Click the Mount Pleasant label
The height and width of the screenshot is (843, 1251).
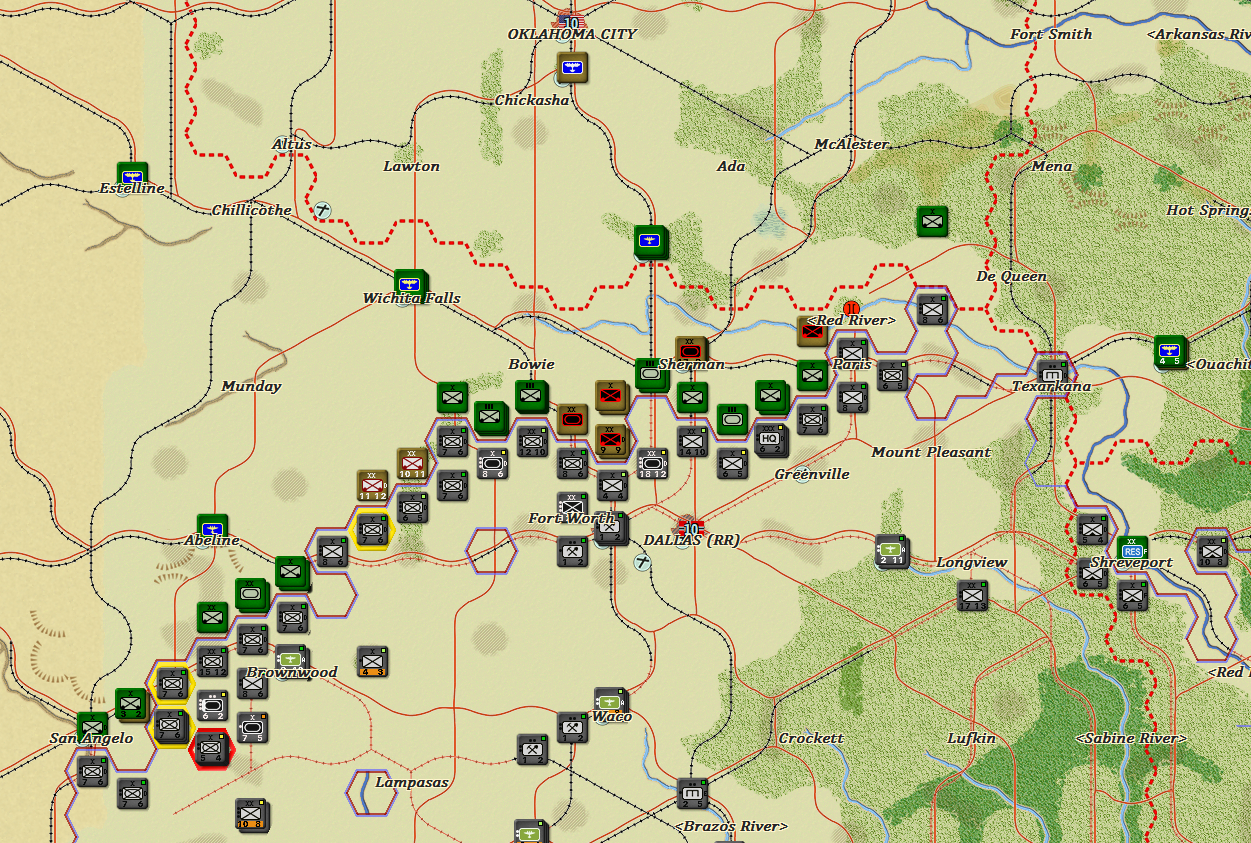click(931, 452)
